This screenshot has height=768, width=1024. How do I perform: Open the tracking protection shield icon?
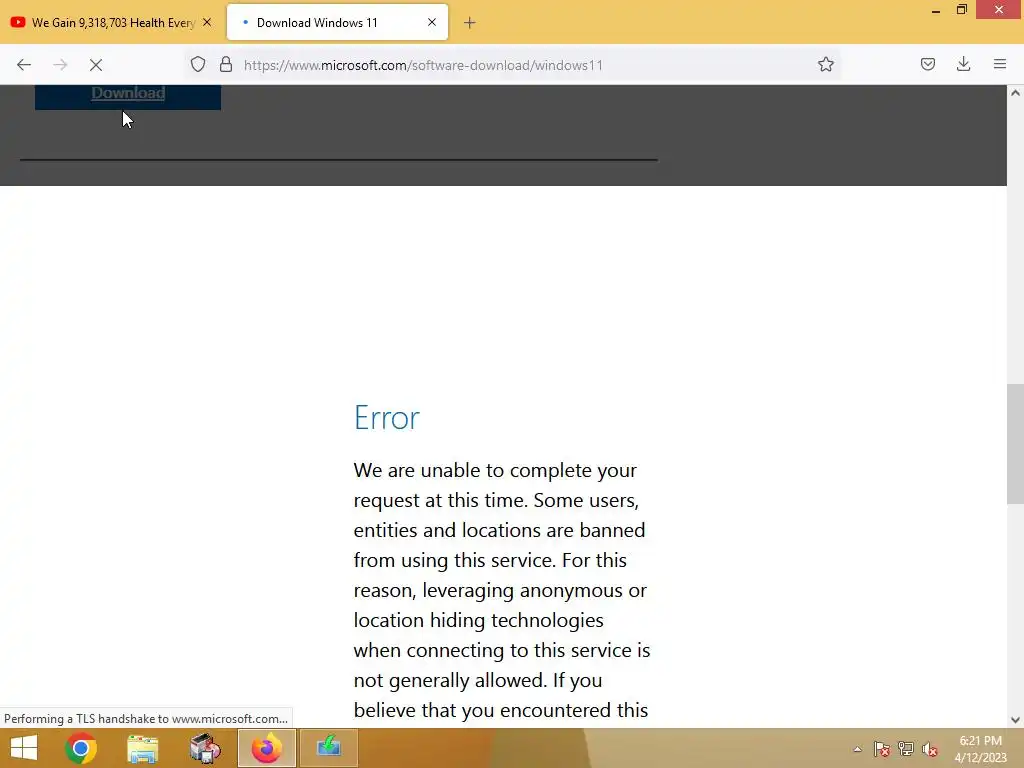tap(198, 65)
